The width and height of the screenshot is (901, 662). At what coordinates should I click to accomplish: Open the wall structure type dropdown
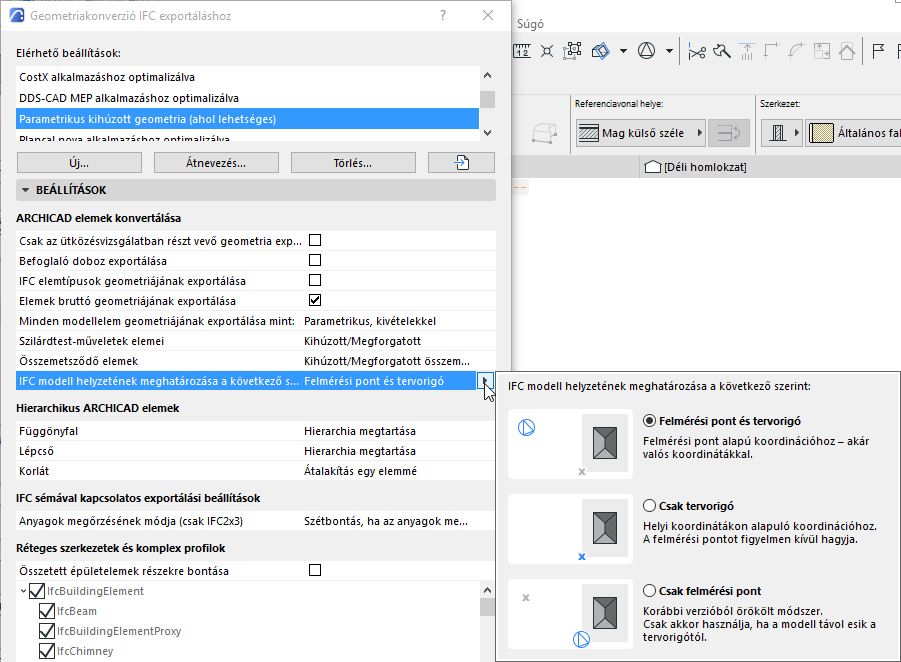[x=781, y=133]
